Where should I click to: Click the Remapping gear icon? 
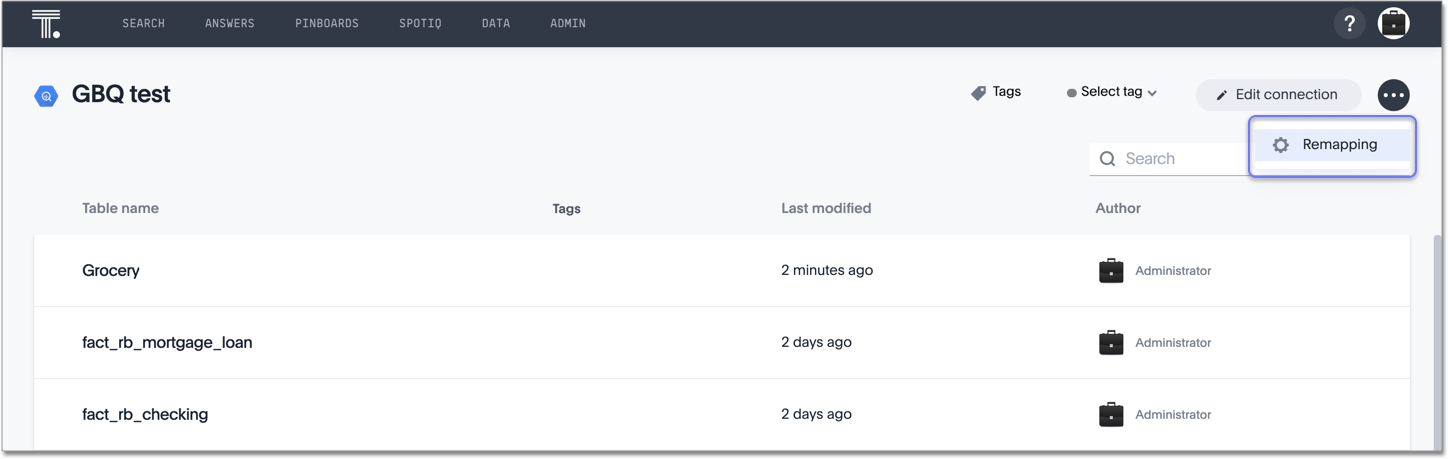[x=1280, y=145]
